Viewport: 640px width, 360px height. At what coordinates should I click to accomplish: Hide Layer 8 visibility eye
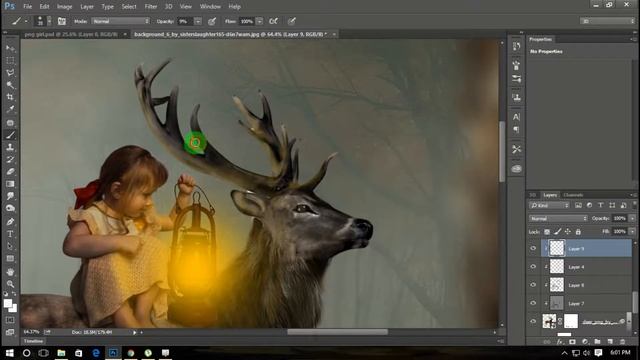point(533,285)
